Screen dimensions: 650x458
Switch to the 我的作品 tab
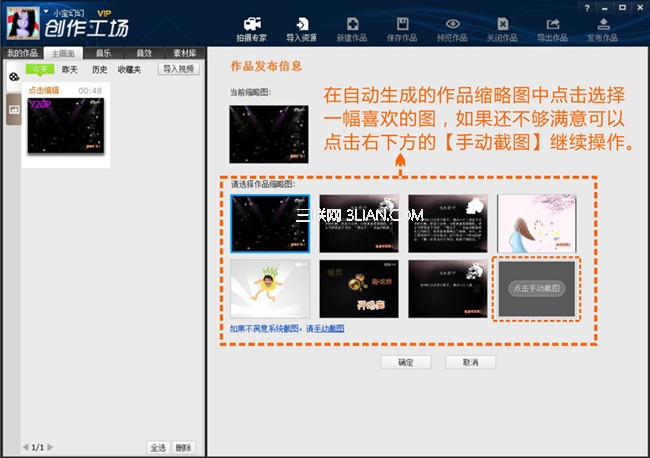(x=22, y=53)
